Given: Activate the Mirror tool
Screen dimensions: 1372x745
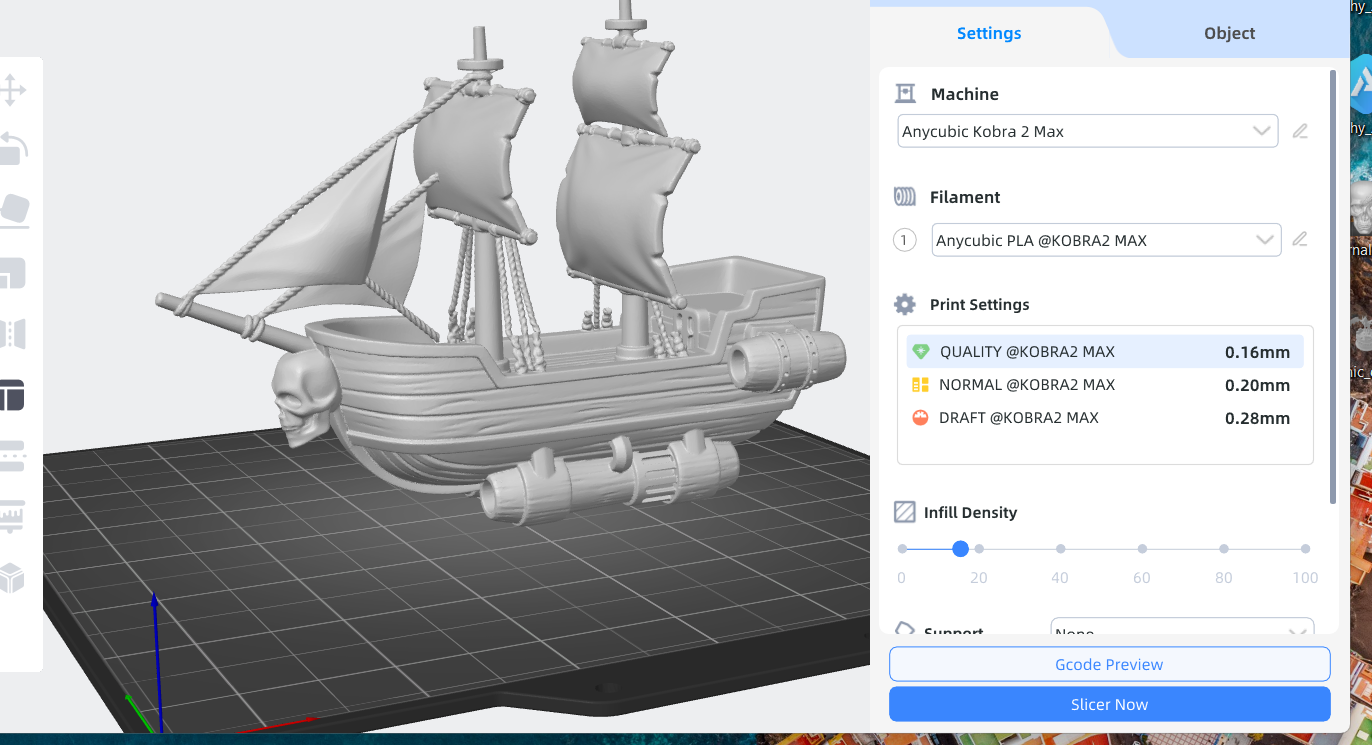Looking at the screenshot, I should tap(13, 334).
